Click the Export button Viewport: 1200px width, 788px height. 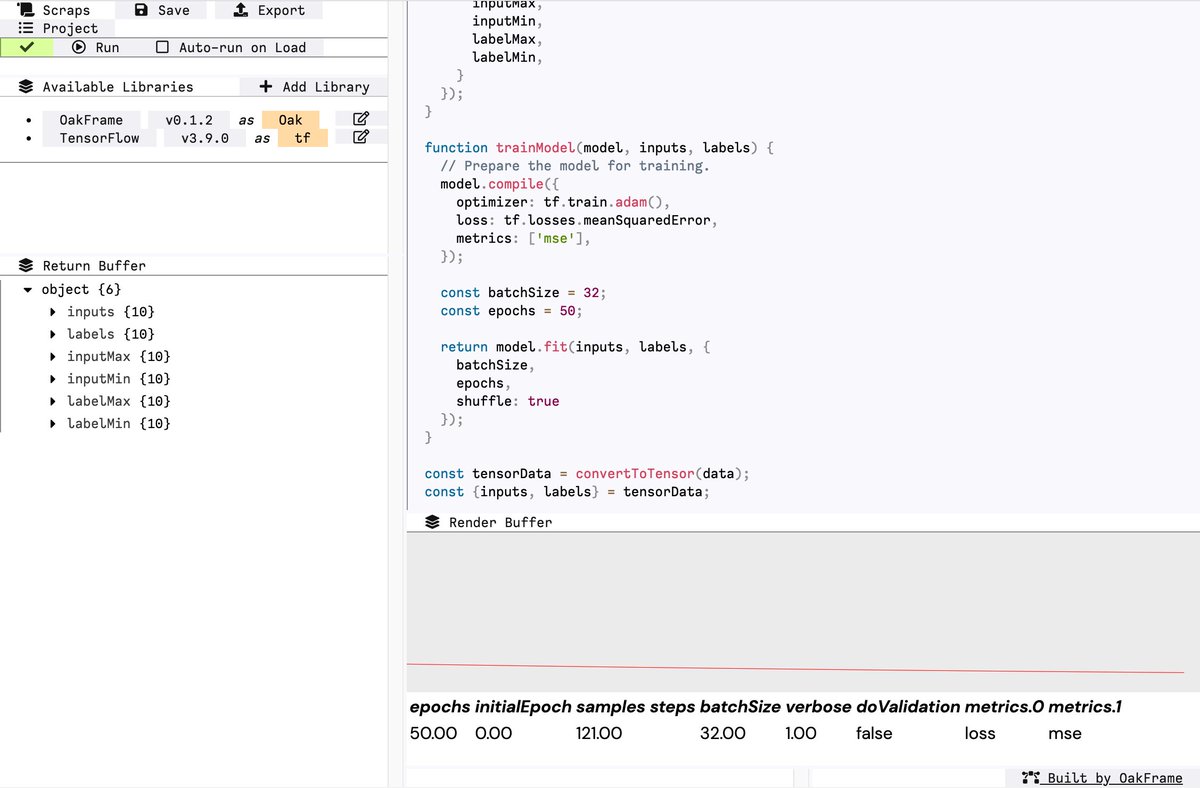tap(268, 10)
